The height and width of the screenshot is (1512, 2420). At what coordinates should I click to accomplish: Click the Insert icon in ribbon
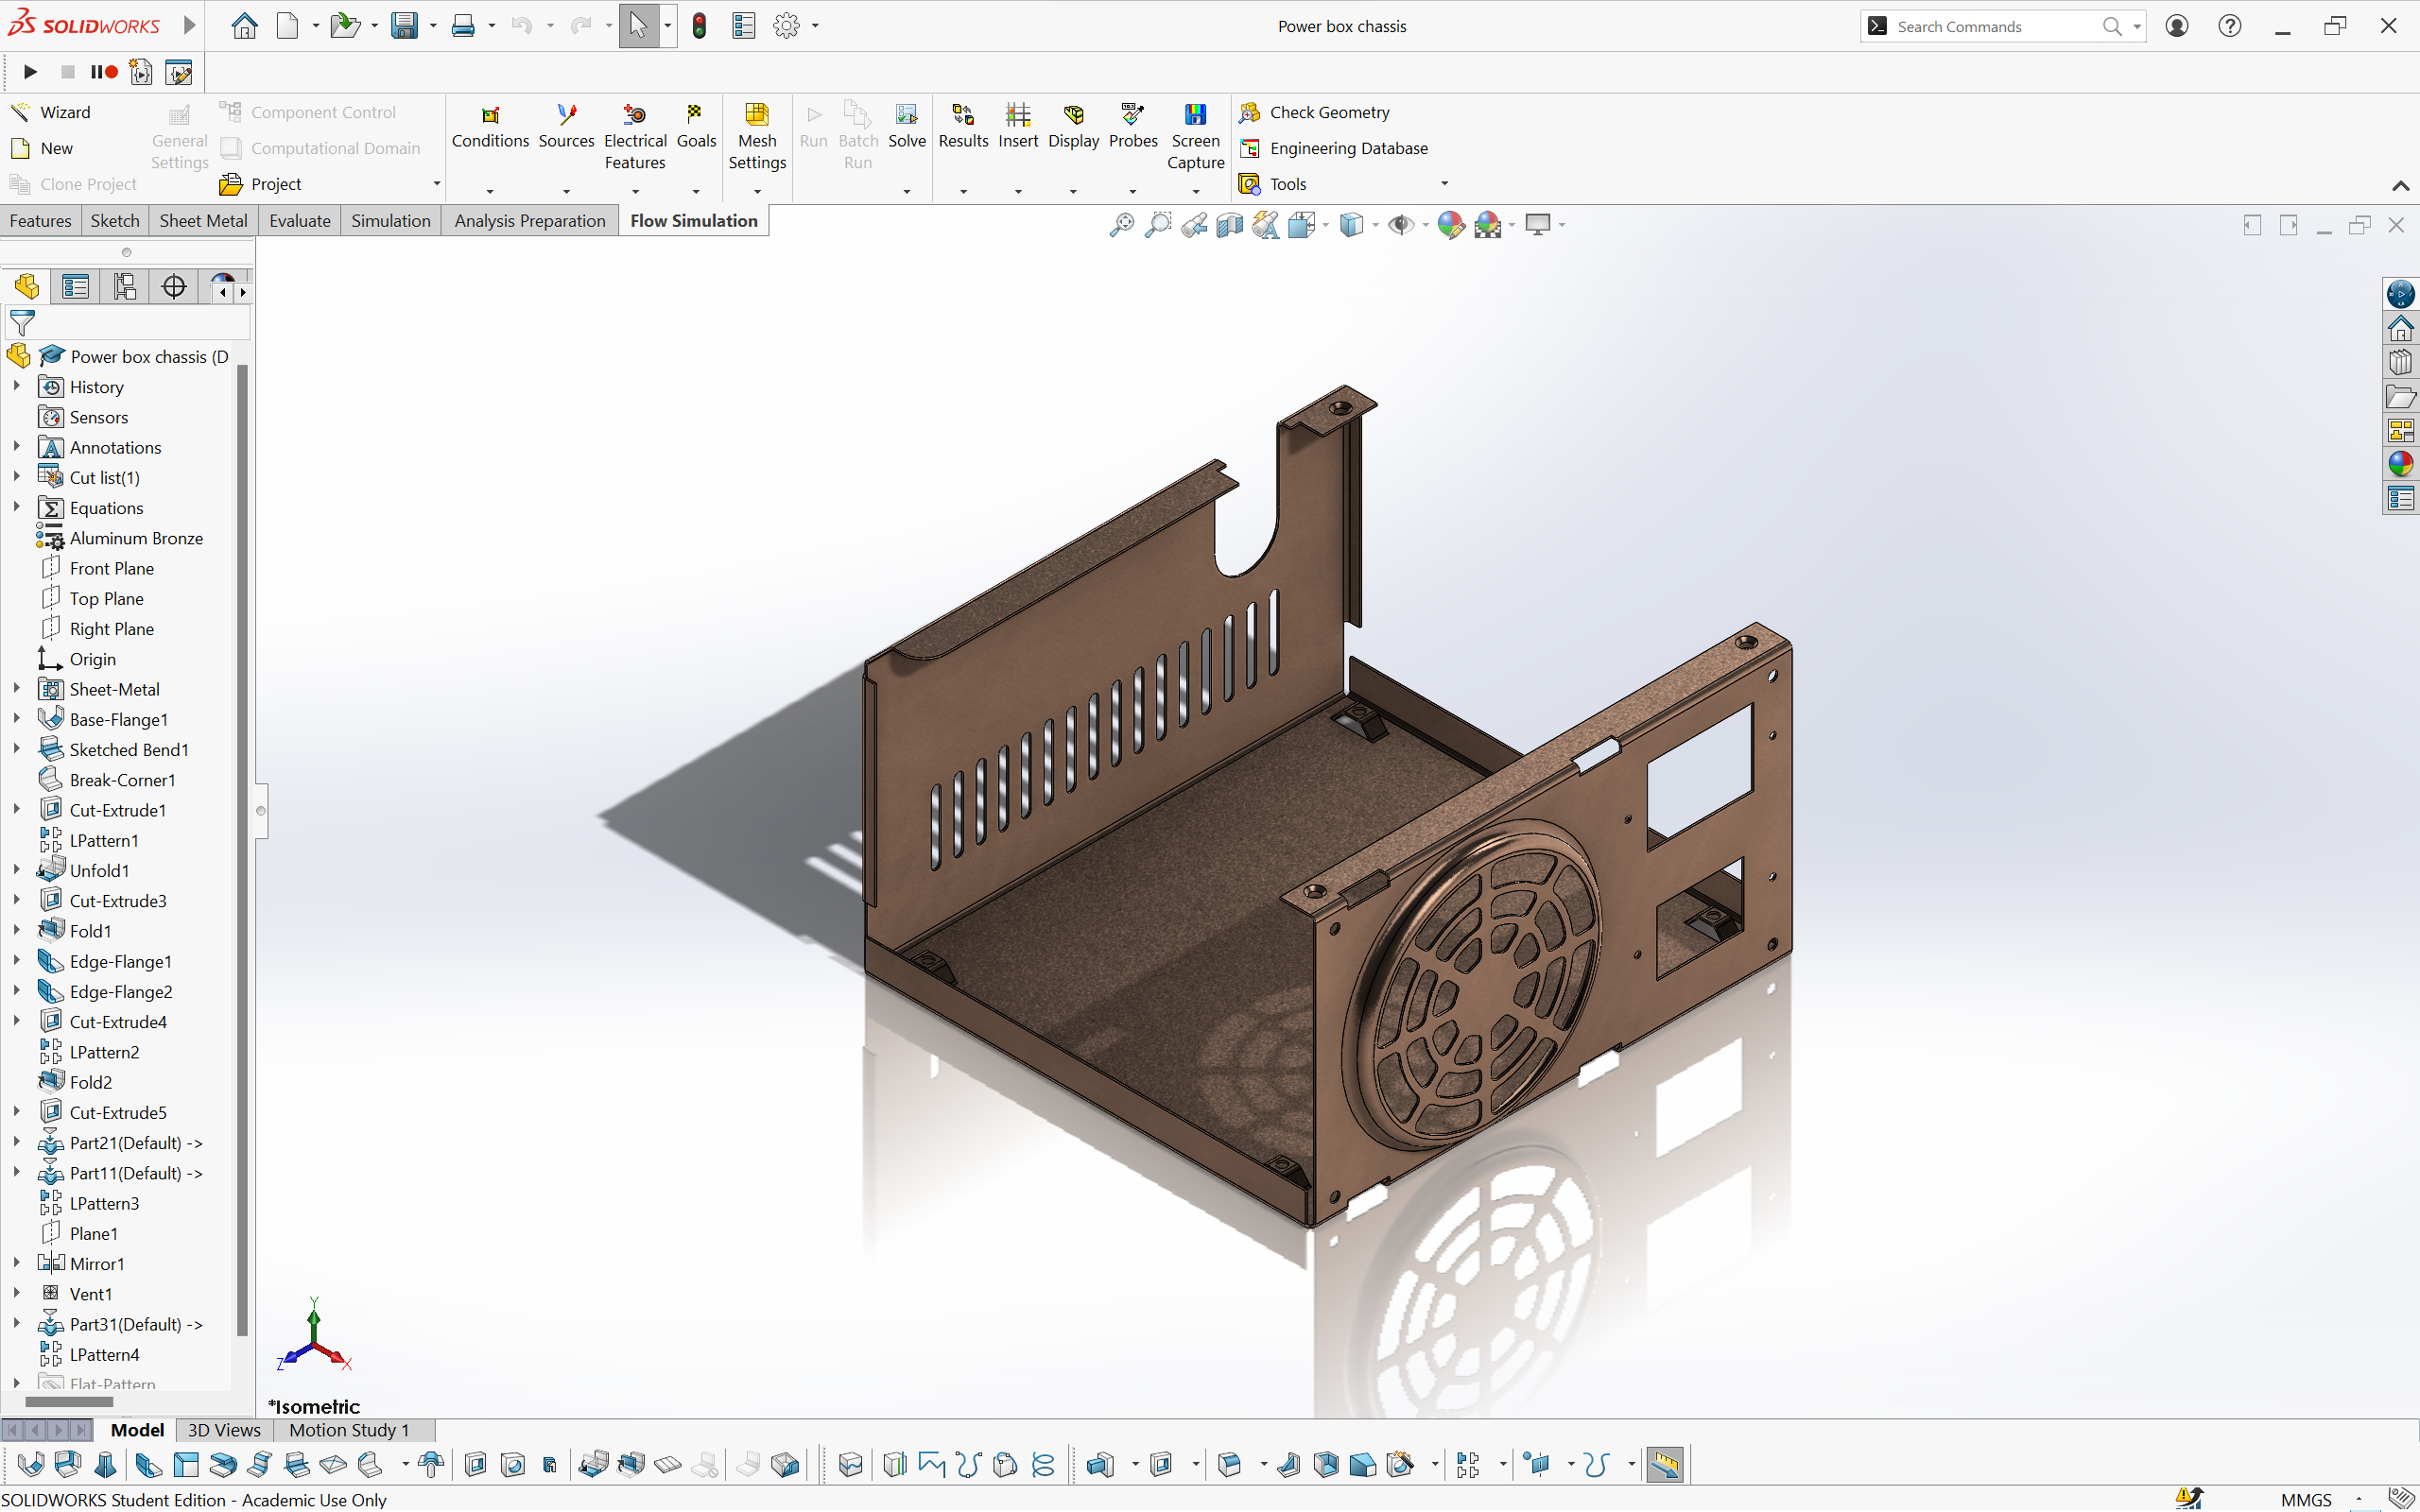pos(1018,114)
